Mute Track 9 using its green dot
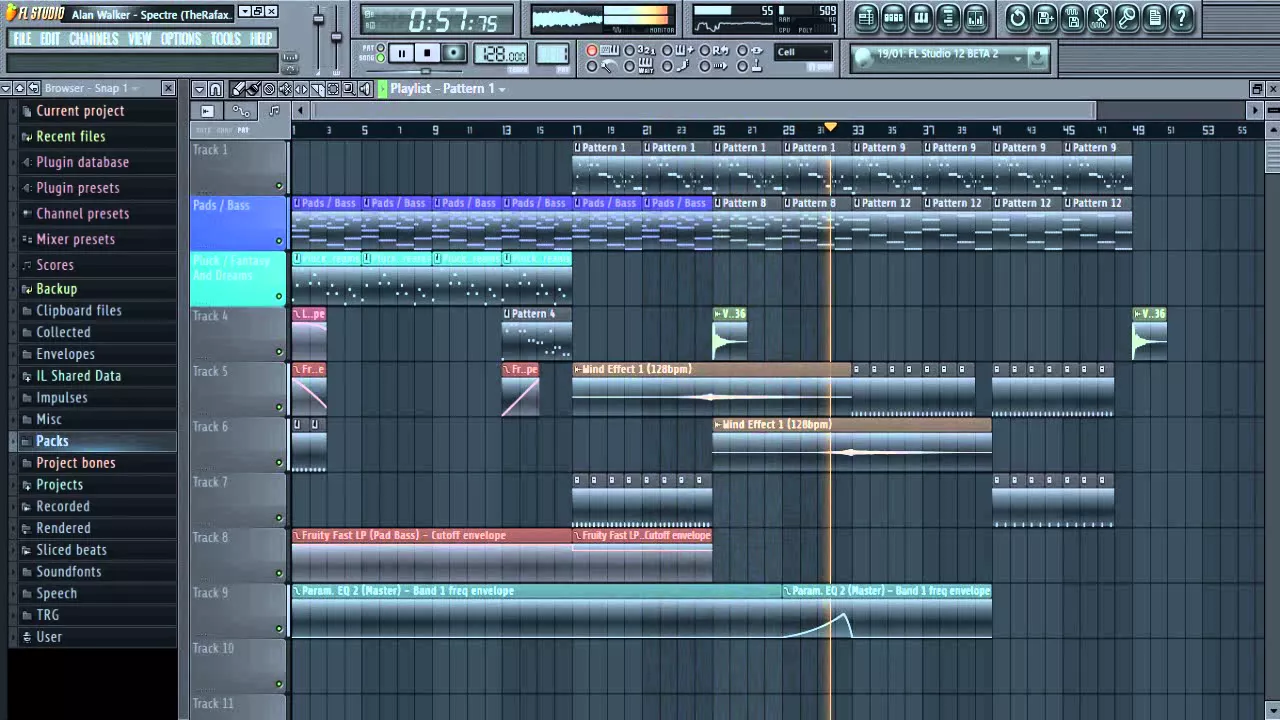 [279, 629]
